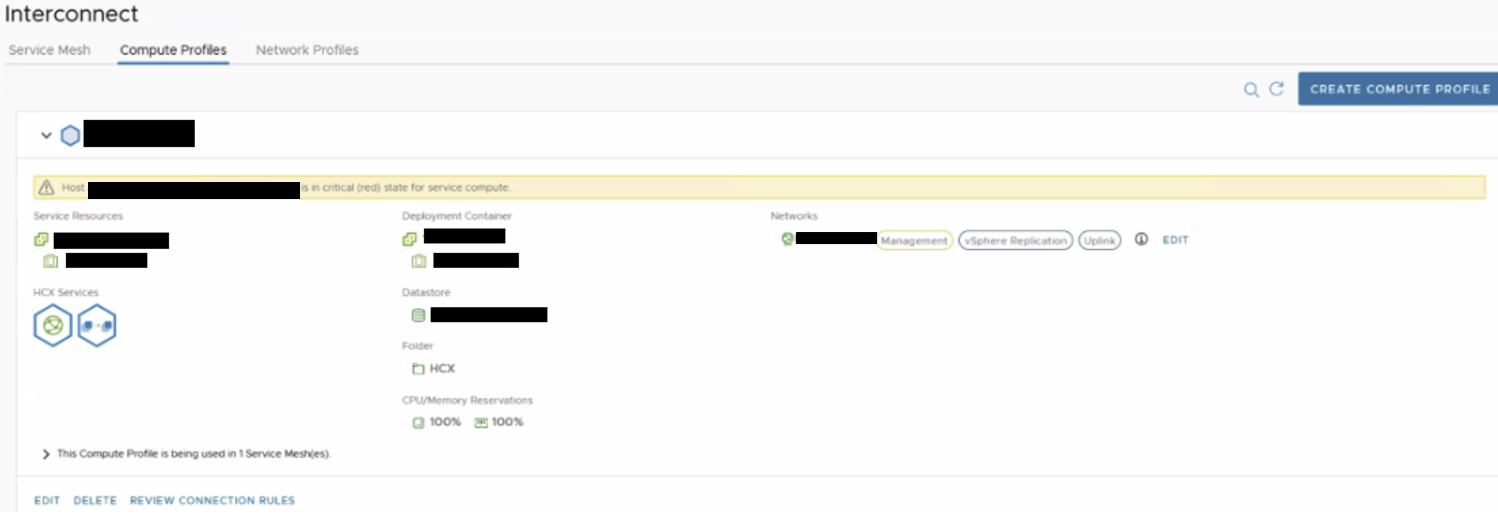Click EDIT link next to Networks
Viewport: 1498px width, 531px height.
point(1175,240)
